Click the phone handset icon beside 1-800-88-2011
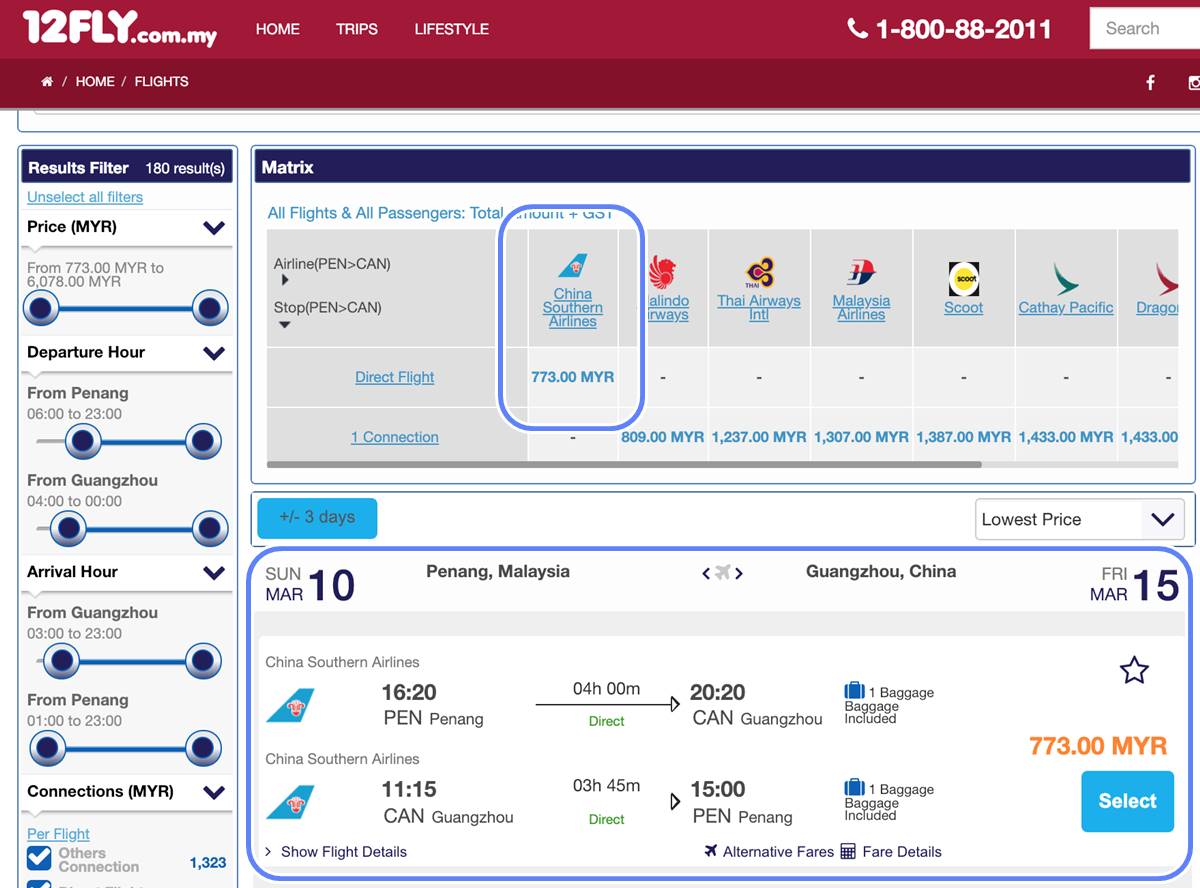1200x888 pixels. [x=857, y=28]
